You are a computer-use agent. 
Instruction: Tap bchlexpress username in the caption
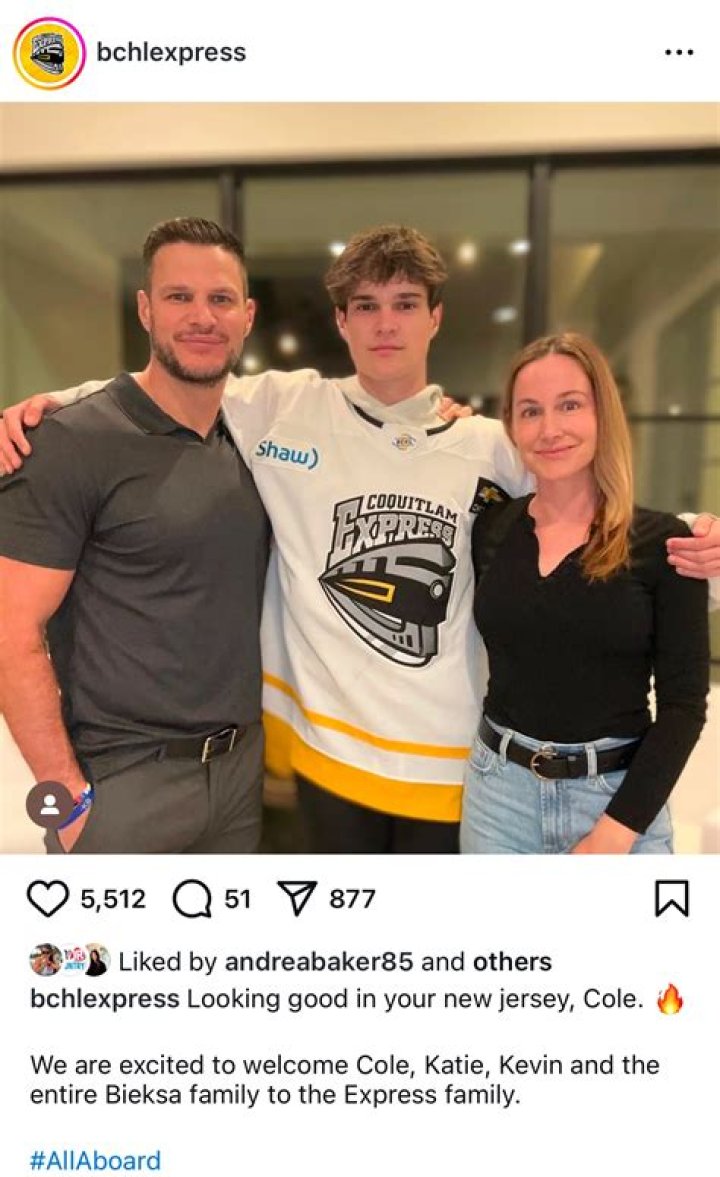105,998
